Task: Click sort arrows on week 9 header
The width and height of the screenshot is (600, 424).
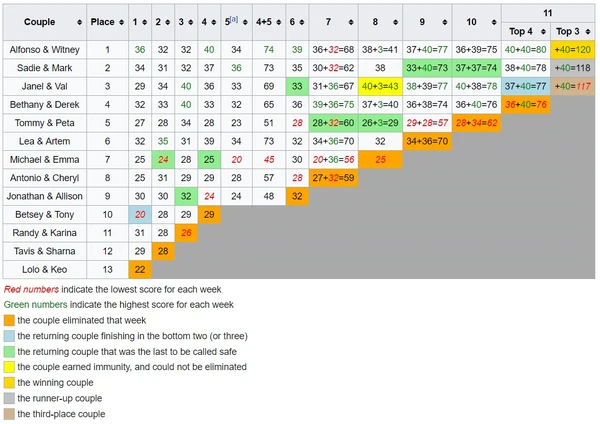Action: click(x=444, y=22)
